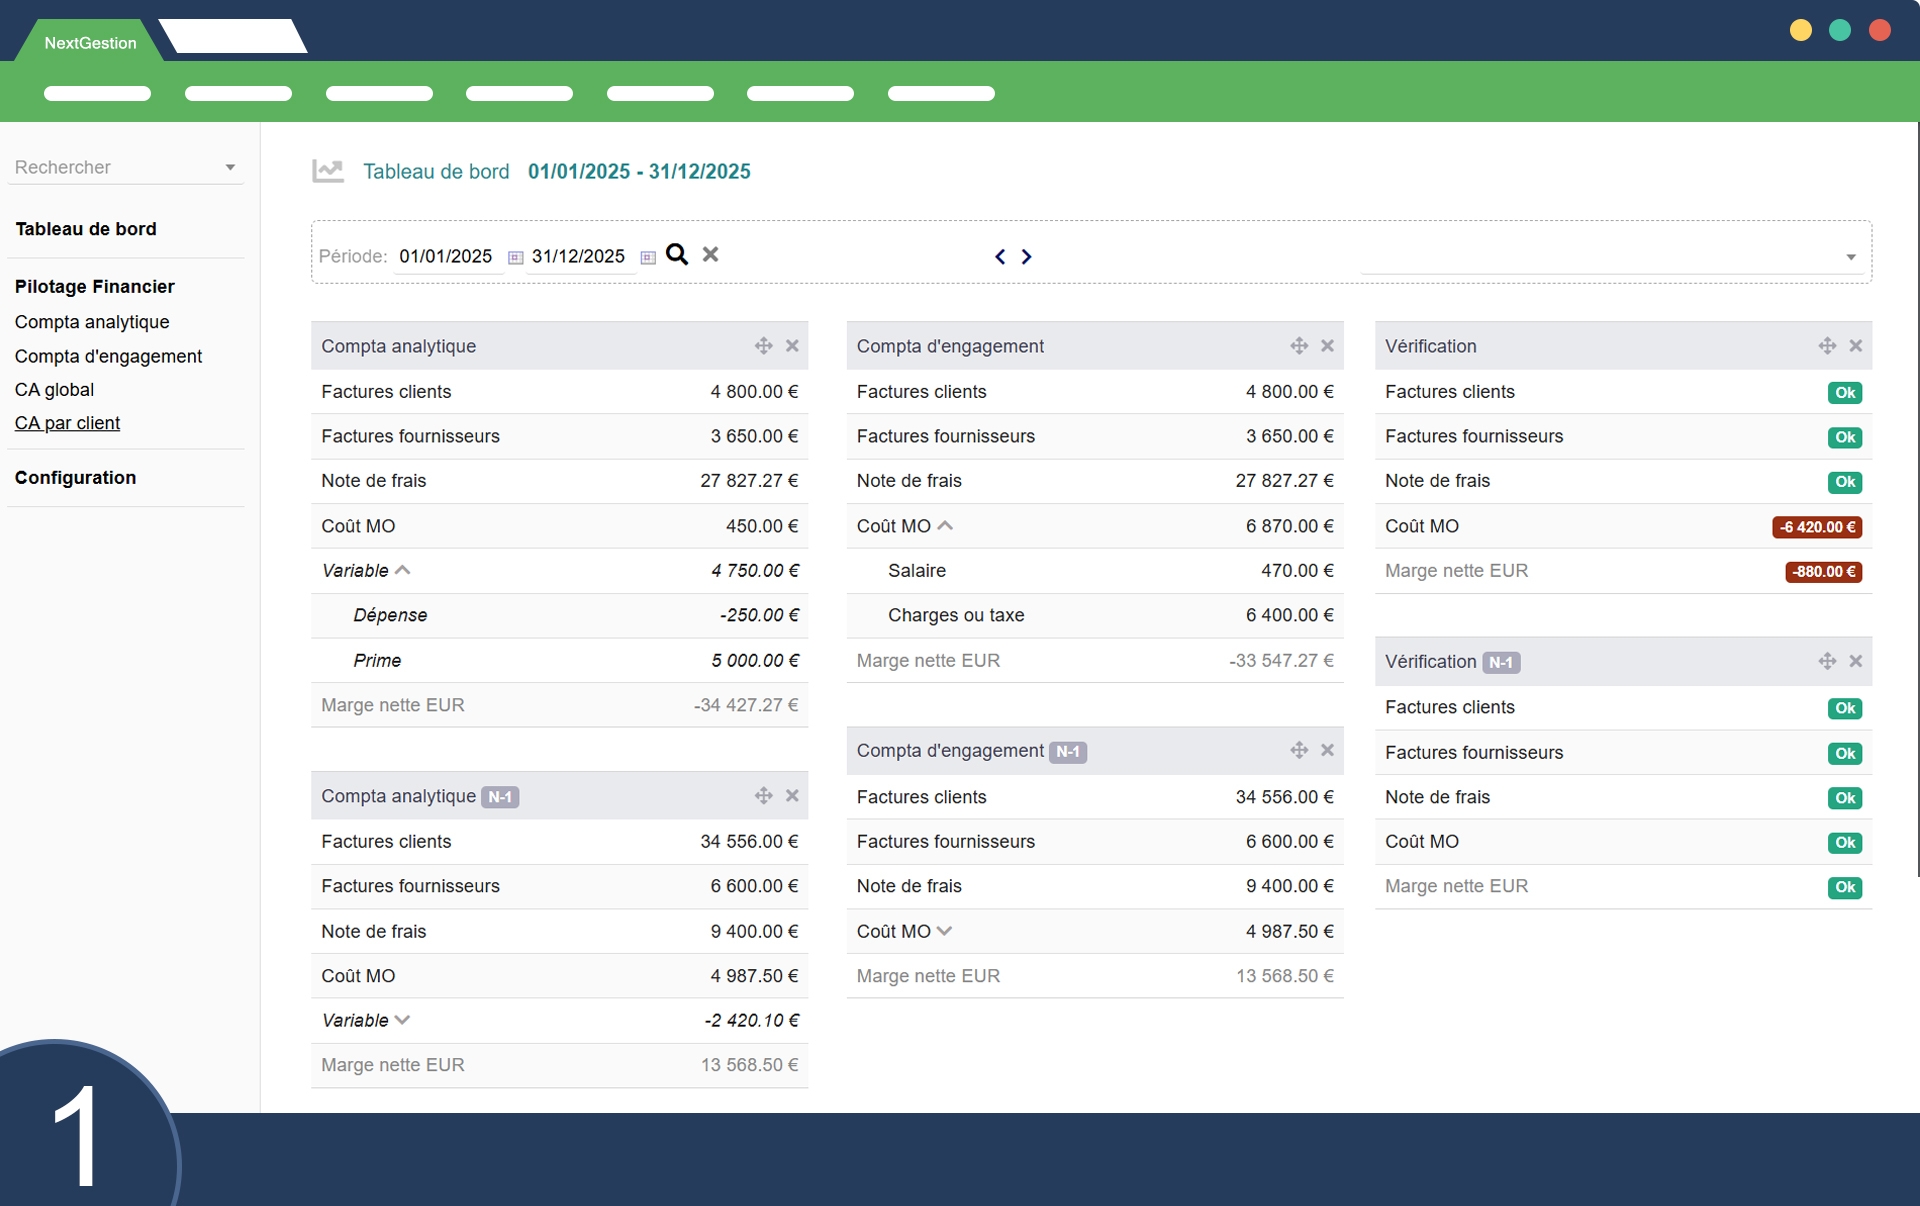Open the start date calendar picker
1920x1206 pixels.
[x=515, y=258]
